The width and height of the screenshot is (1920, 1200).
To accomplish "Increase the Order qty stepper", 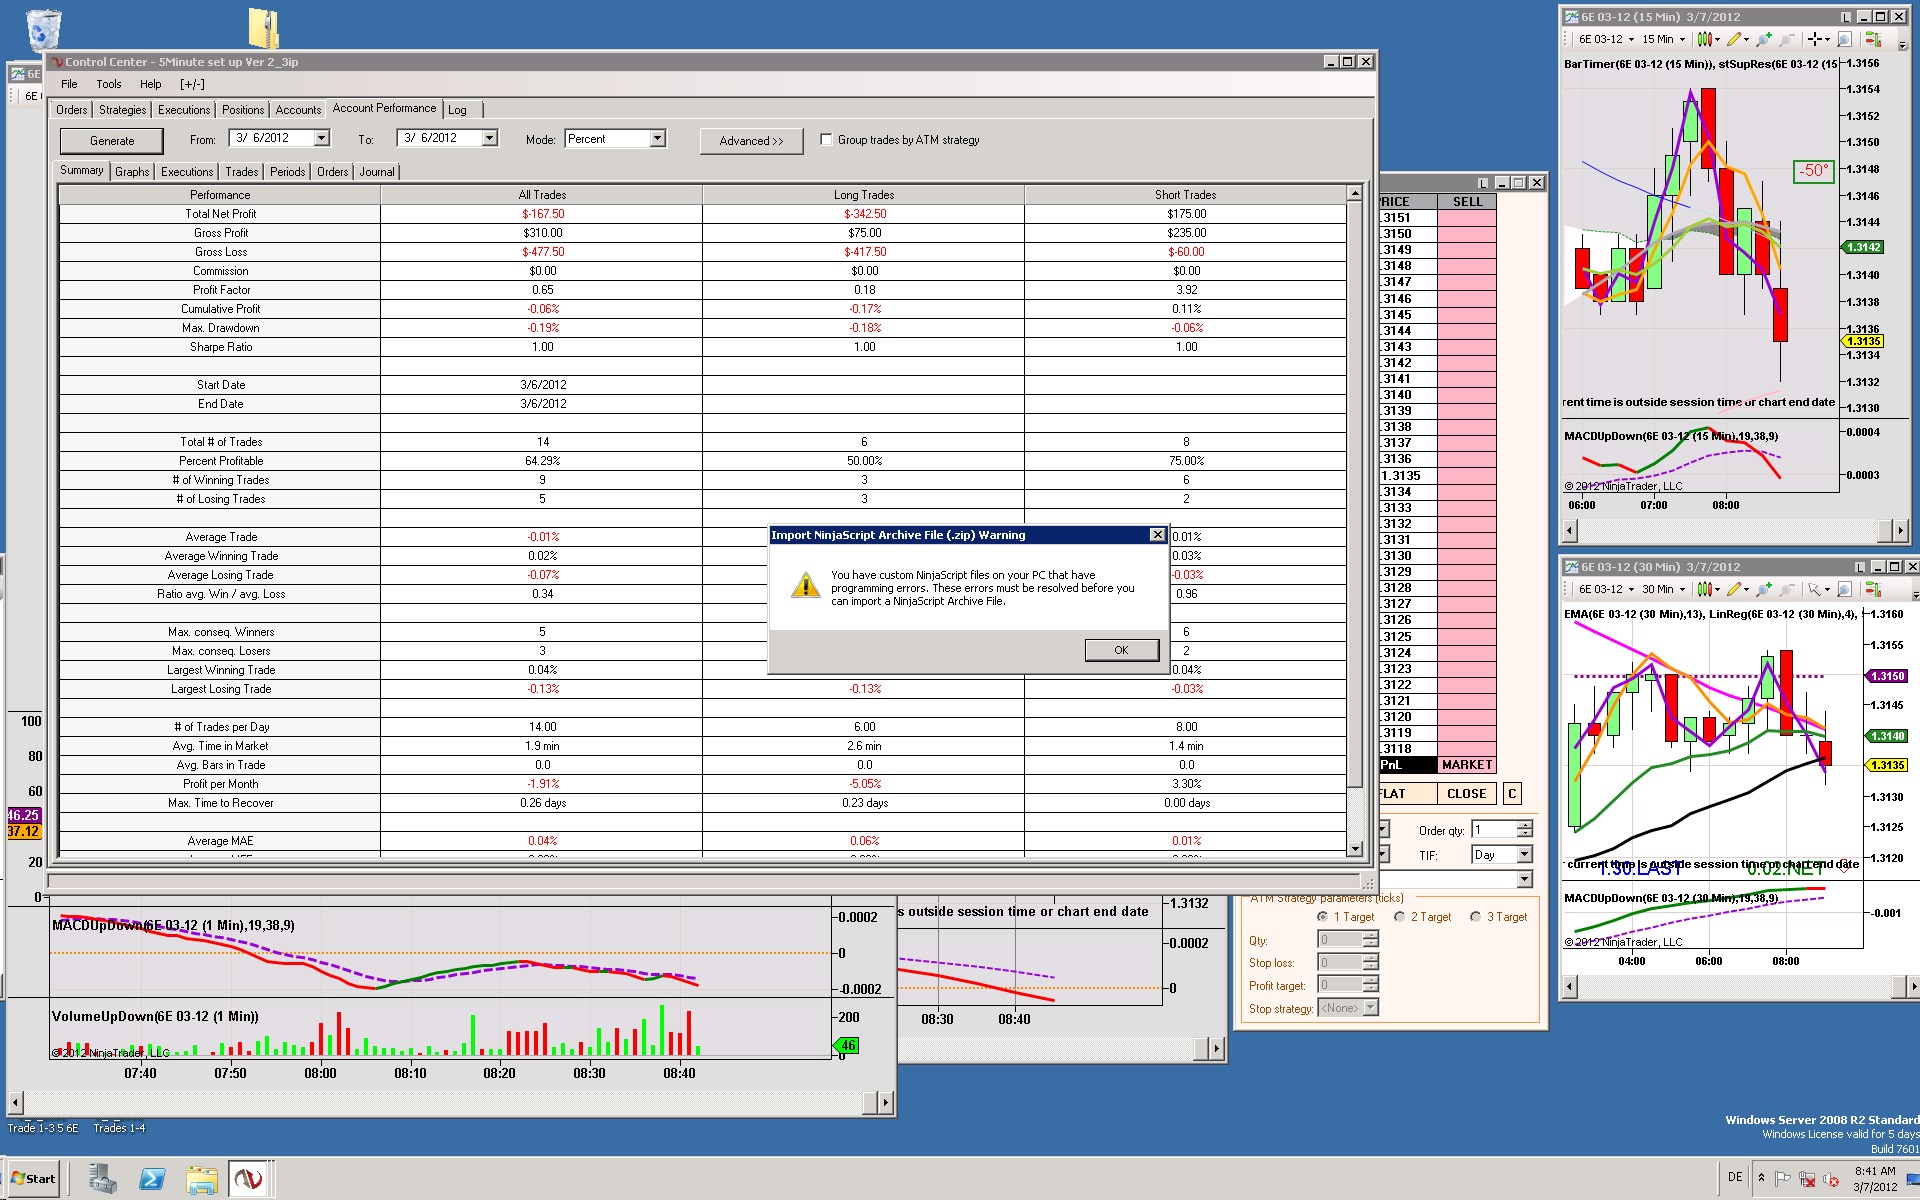I will [x=1524, y=825].
